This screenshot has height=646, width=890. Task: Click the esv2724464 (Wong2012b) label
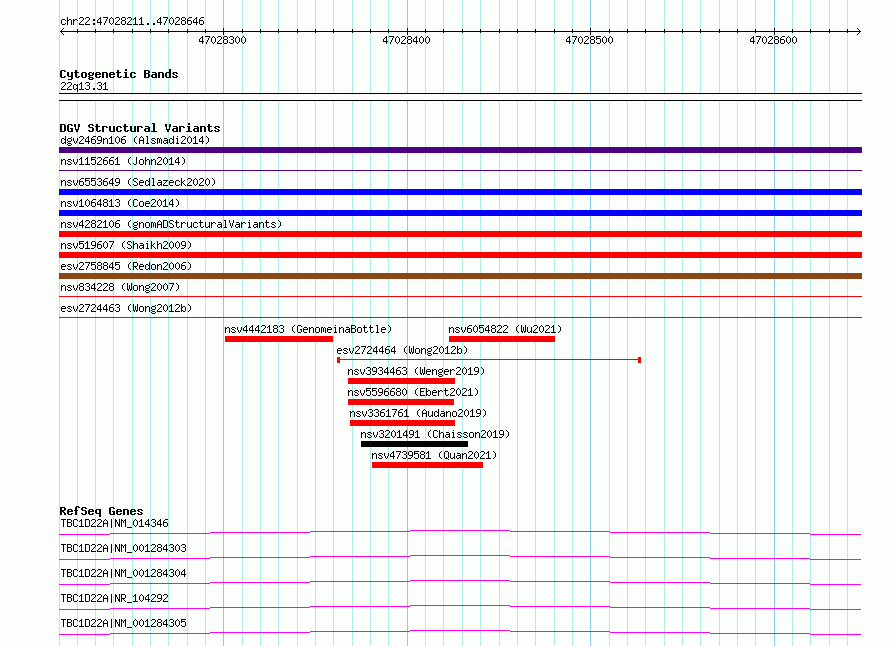click(x=402, y=350)
